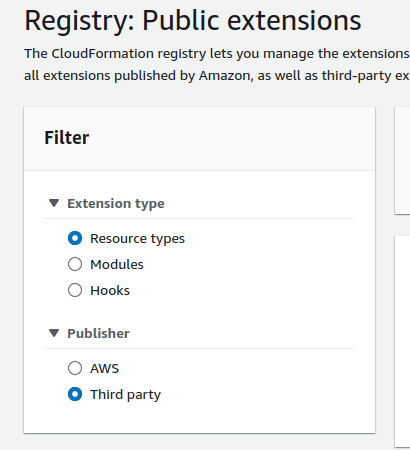Collapse the Extension type triangle arrow
The width and height of the screenshot is (410, 450).
(54, 203)
